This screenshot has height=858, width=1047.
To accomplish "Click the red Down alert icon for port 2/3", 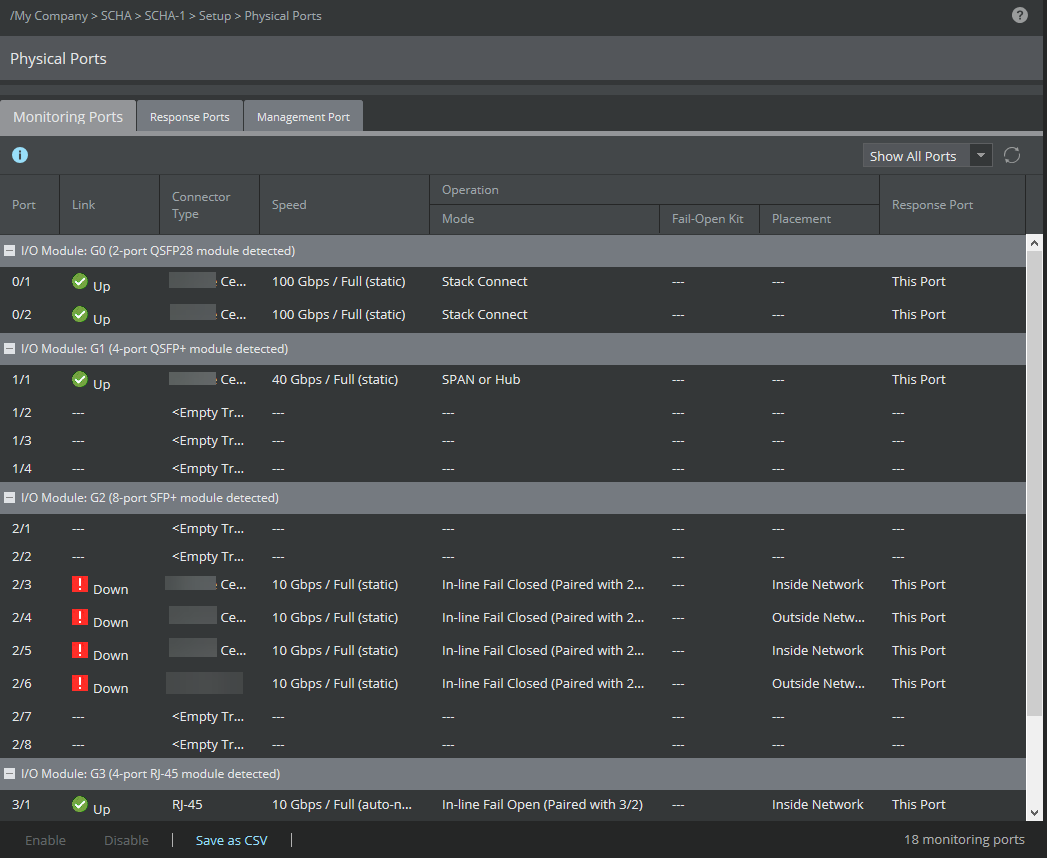I will (x=79, y=584).
